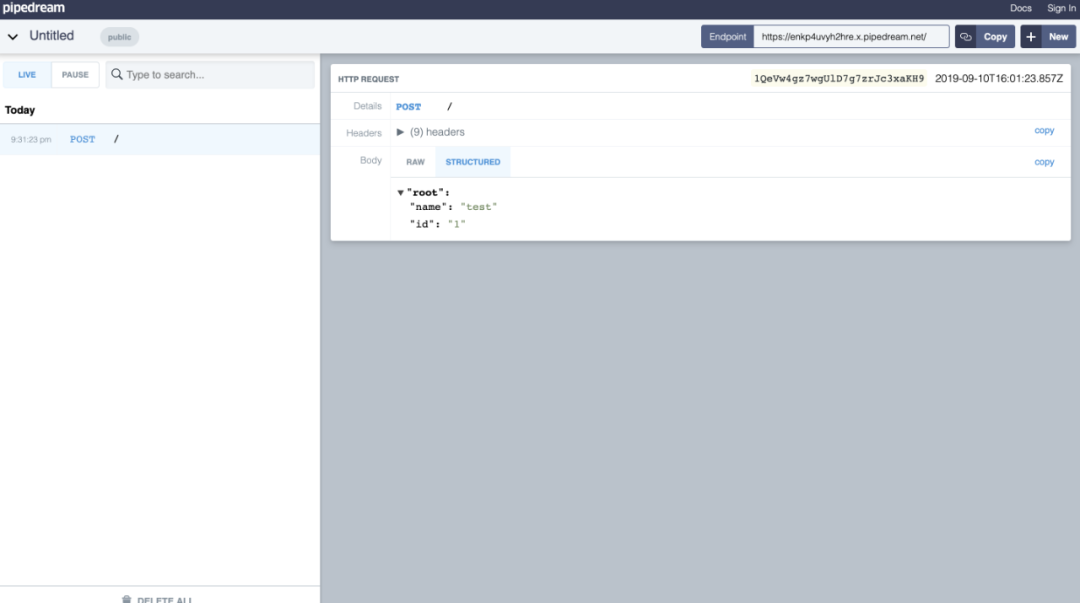Click the plus icon for a new endpoint
The image size is (1080, 603).
pyautogui.click(x=1030, y=37)
